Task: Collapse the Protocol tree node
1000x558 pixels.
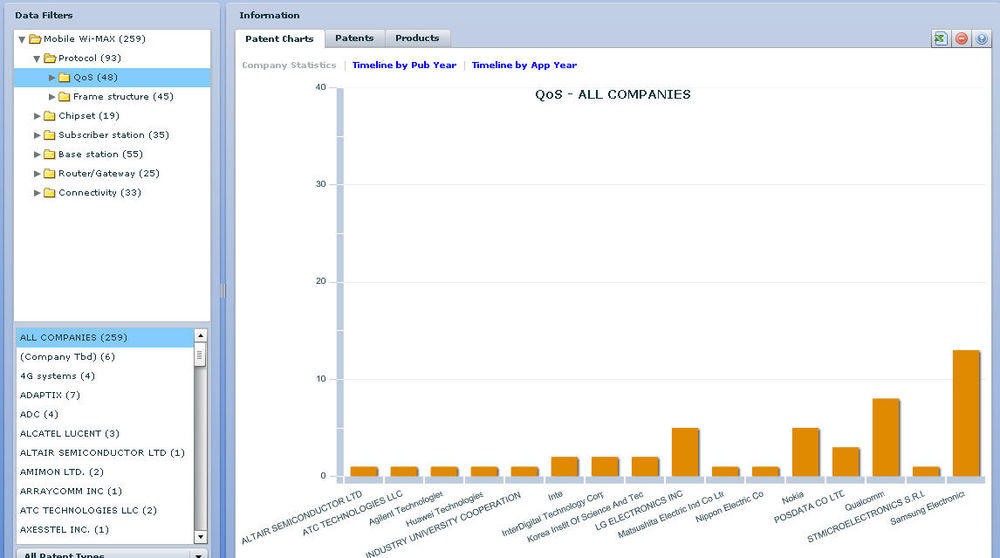Action: click(37, 58)
